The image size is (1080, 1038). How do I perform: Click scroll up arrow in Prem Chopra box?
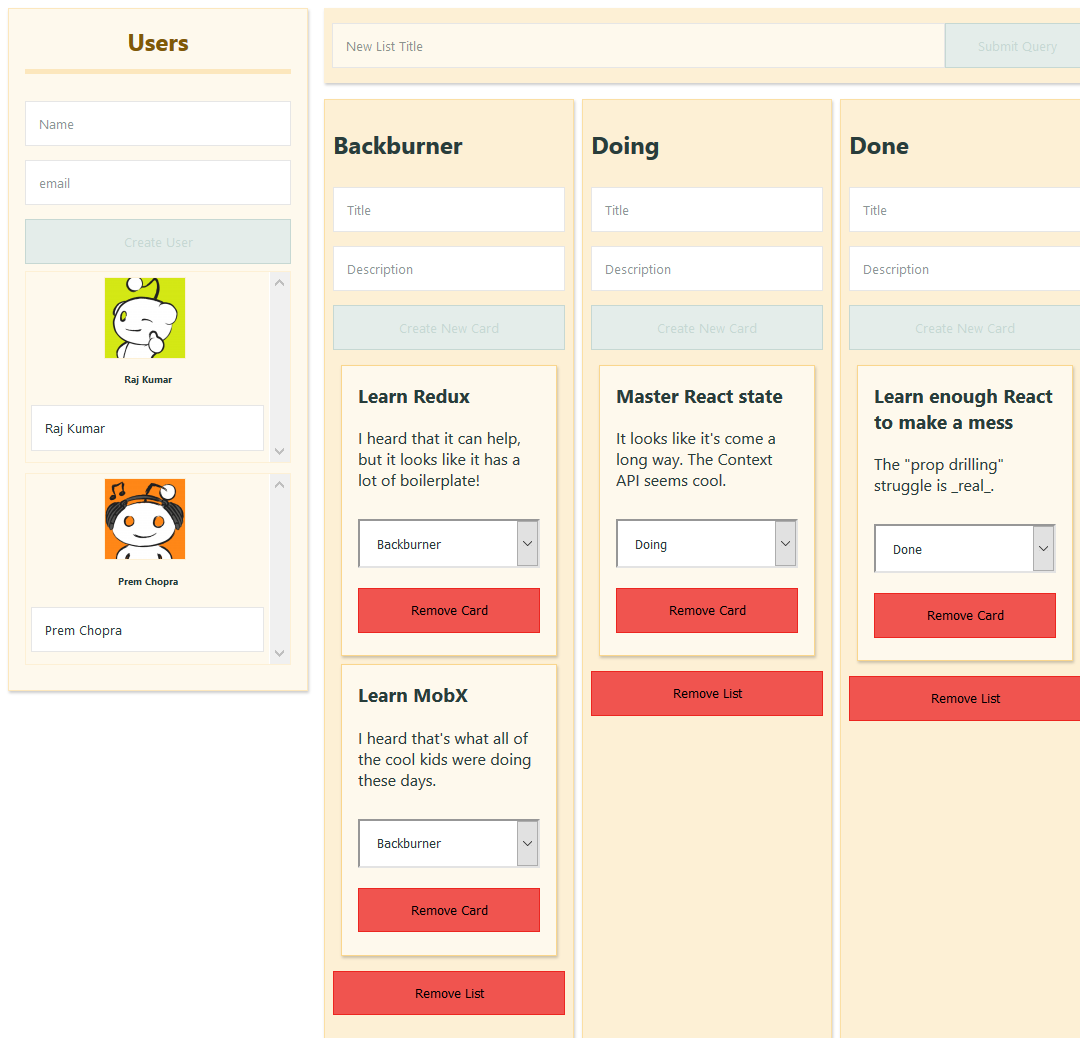[x=280, y=484]
